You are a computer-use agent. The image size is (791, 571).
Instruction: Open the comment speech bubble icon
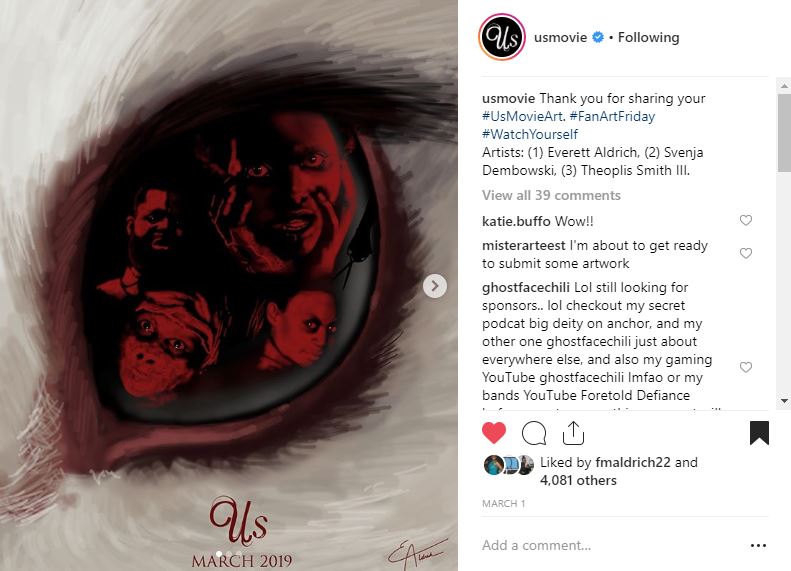534,433
